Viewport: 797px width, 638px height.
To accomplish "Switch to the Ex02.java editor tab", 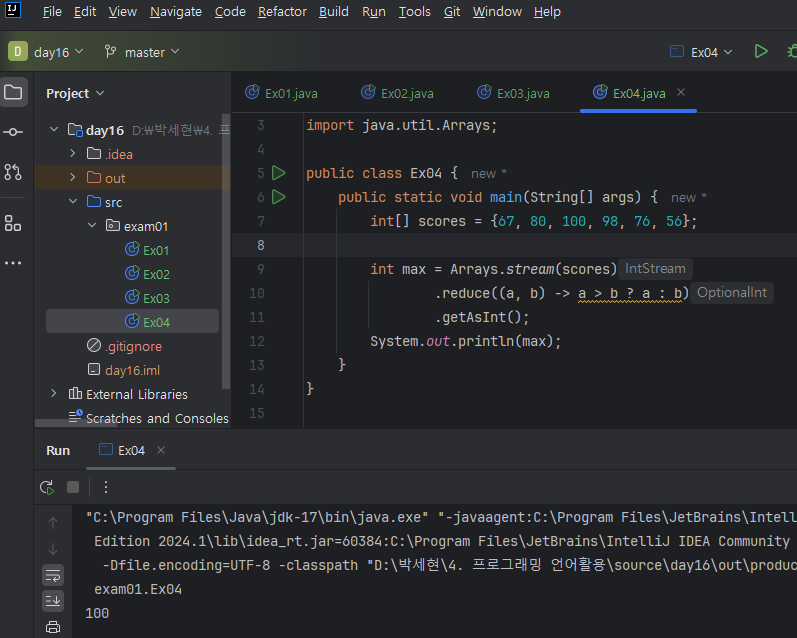I will [406, 93].
